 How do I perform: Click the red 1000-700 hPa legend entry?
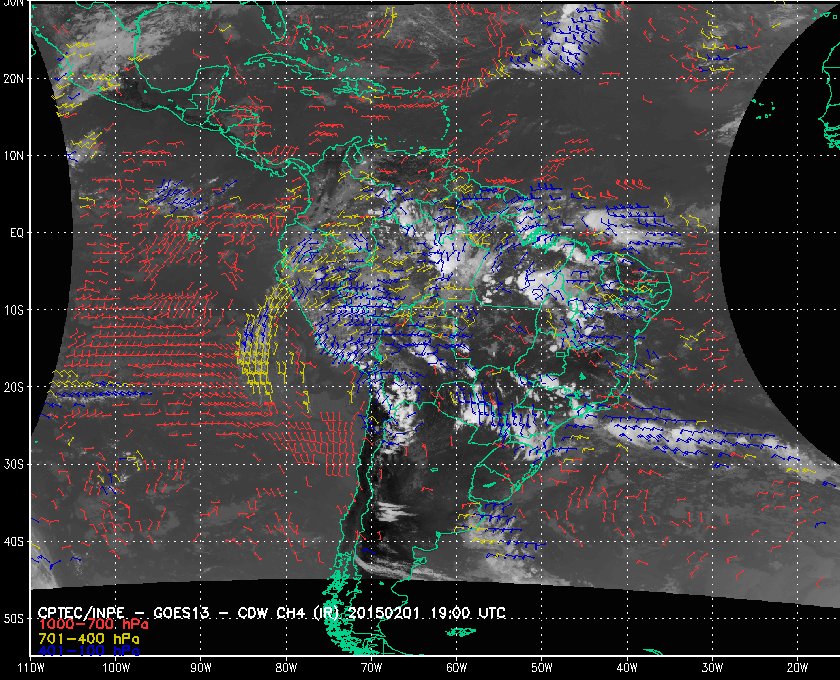[x=93, y=625]
